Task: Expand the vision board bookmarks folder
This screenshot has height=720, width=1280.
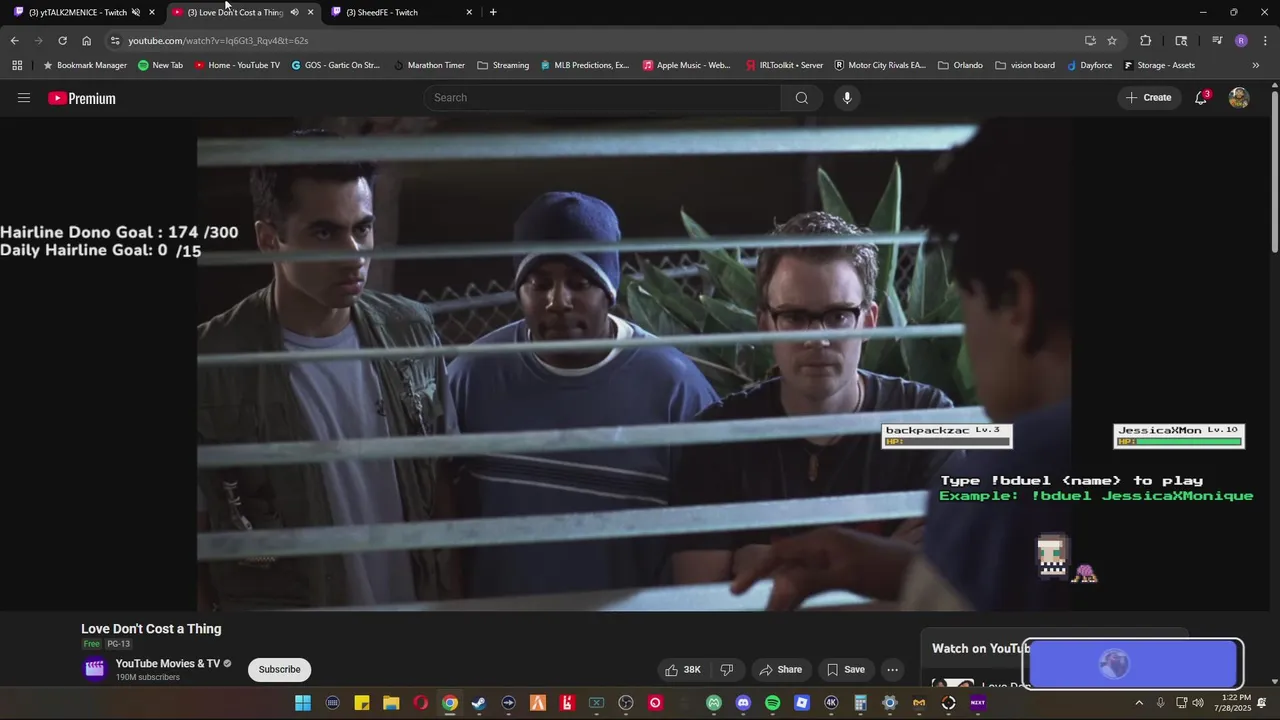Action: click(x=1025, y=65)
